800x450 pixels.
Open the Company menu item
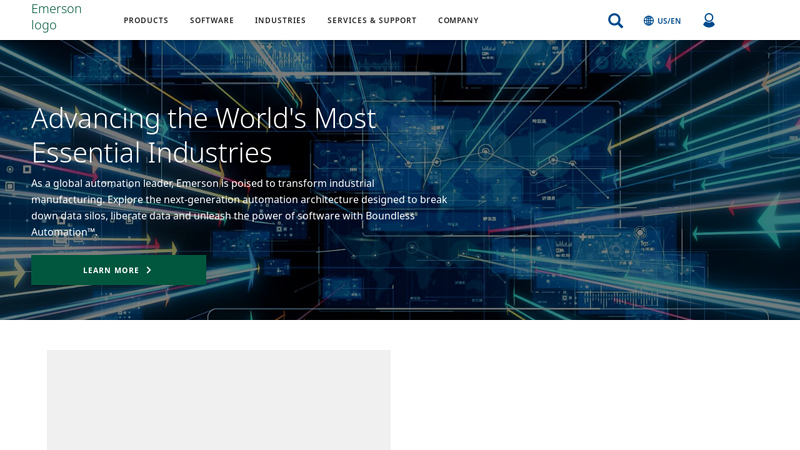coord(458,20)
